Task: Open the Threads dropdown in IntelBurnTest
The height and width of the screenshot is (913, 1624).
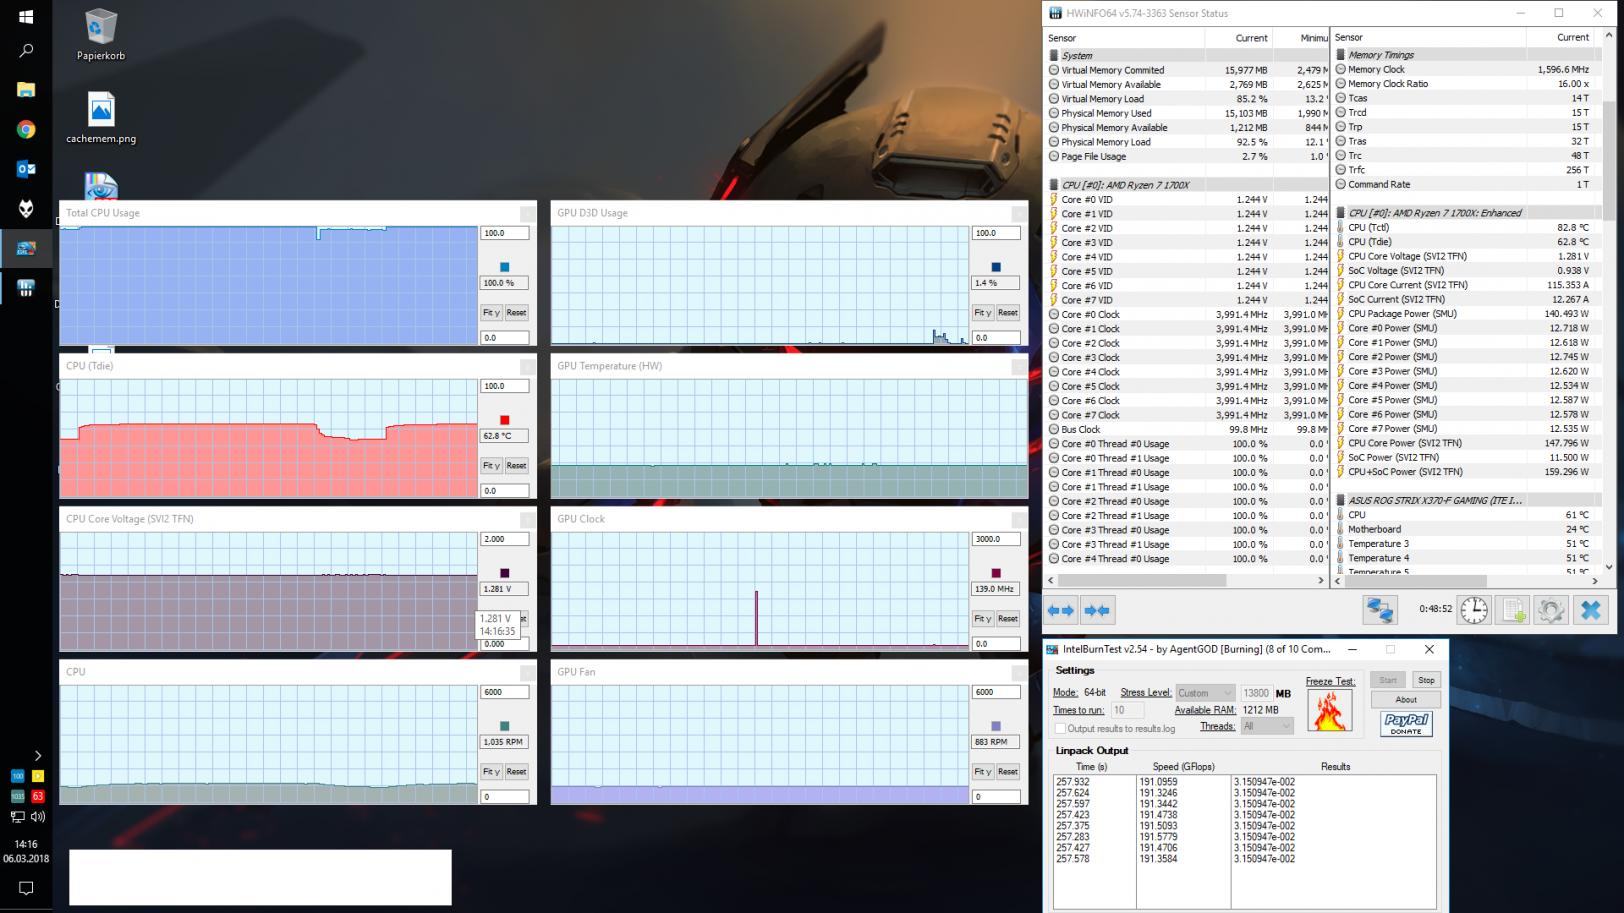Action: point(1266,726)
